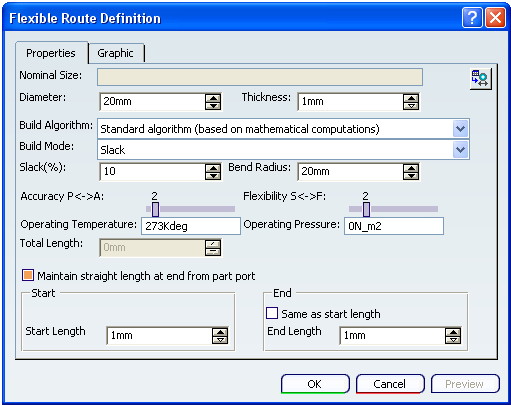Enable Same as start length checkbox
The width and height of the screenshot is (511, 405).
coord(272,313)
